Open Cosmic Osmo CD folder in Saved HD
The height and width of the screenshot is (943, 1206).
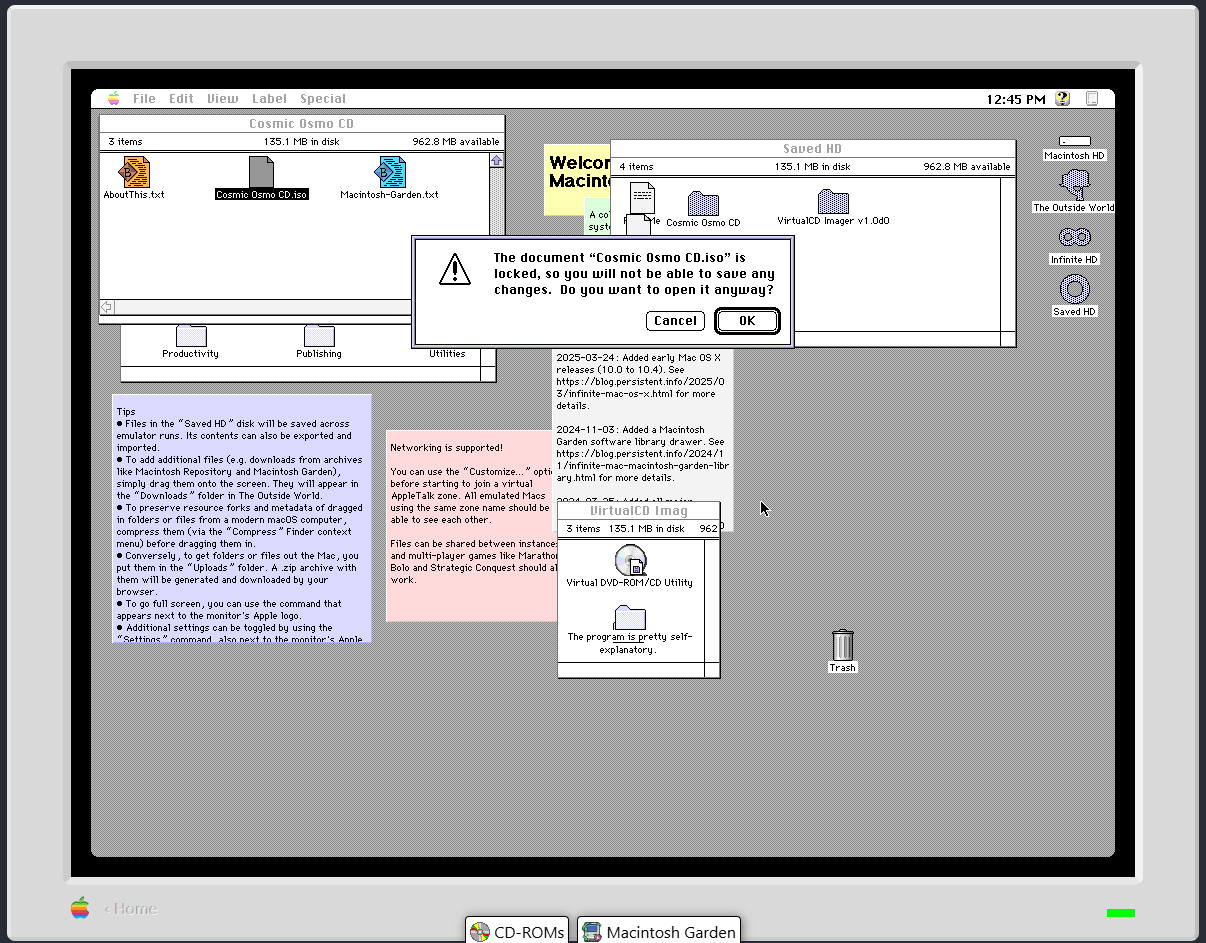703,204
